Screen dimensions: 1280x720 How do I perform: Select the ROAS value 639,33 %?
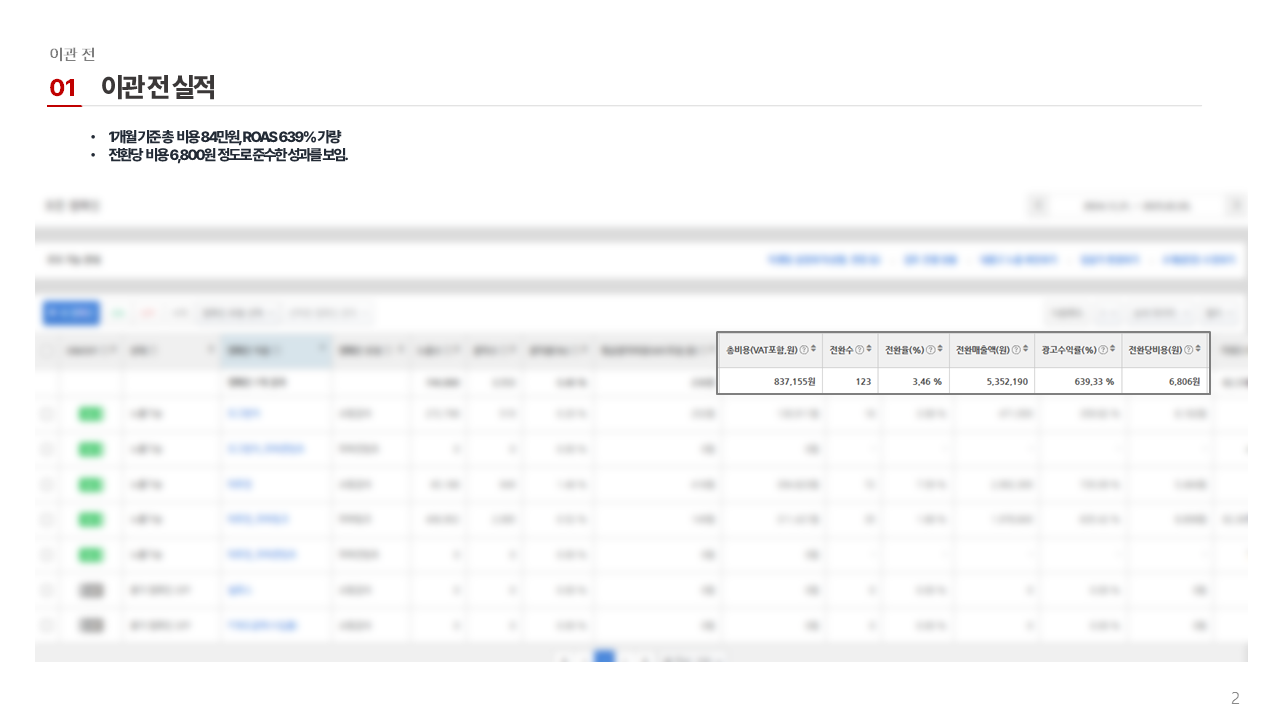tap(1094, 381)
